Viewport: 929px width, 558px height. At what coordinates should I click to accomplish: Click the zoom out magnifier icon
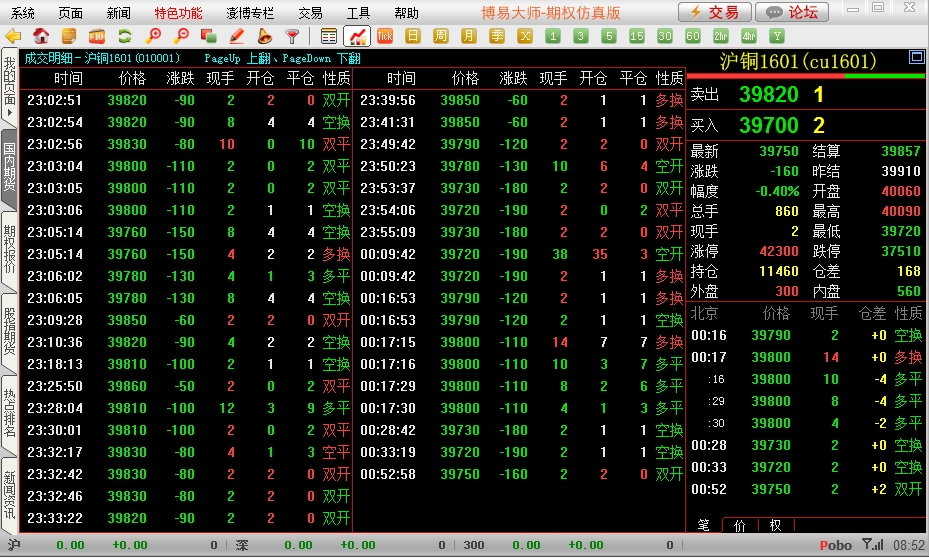(181, 36)
